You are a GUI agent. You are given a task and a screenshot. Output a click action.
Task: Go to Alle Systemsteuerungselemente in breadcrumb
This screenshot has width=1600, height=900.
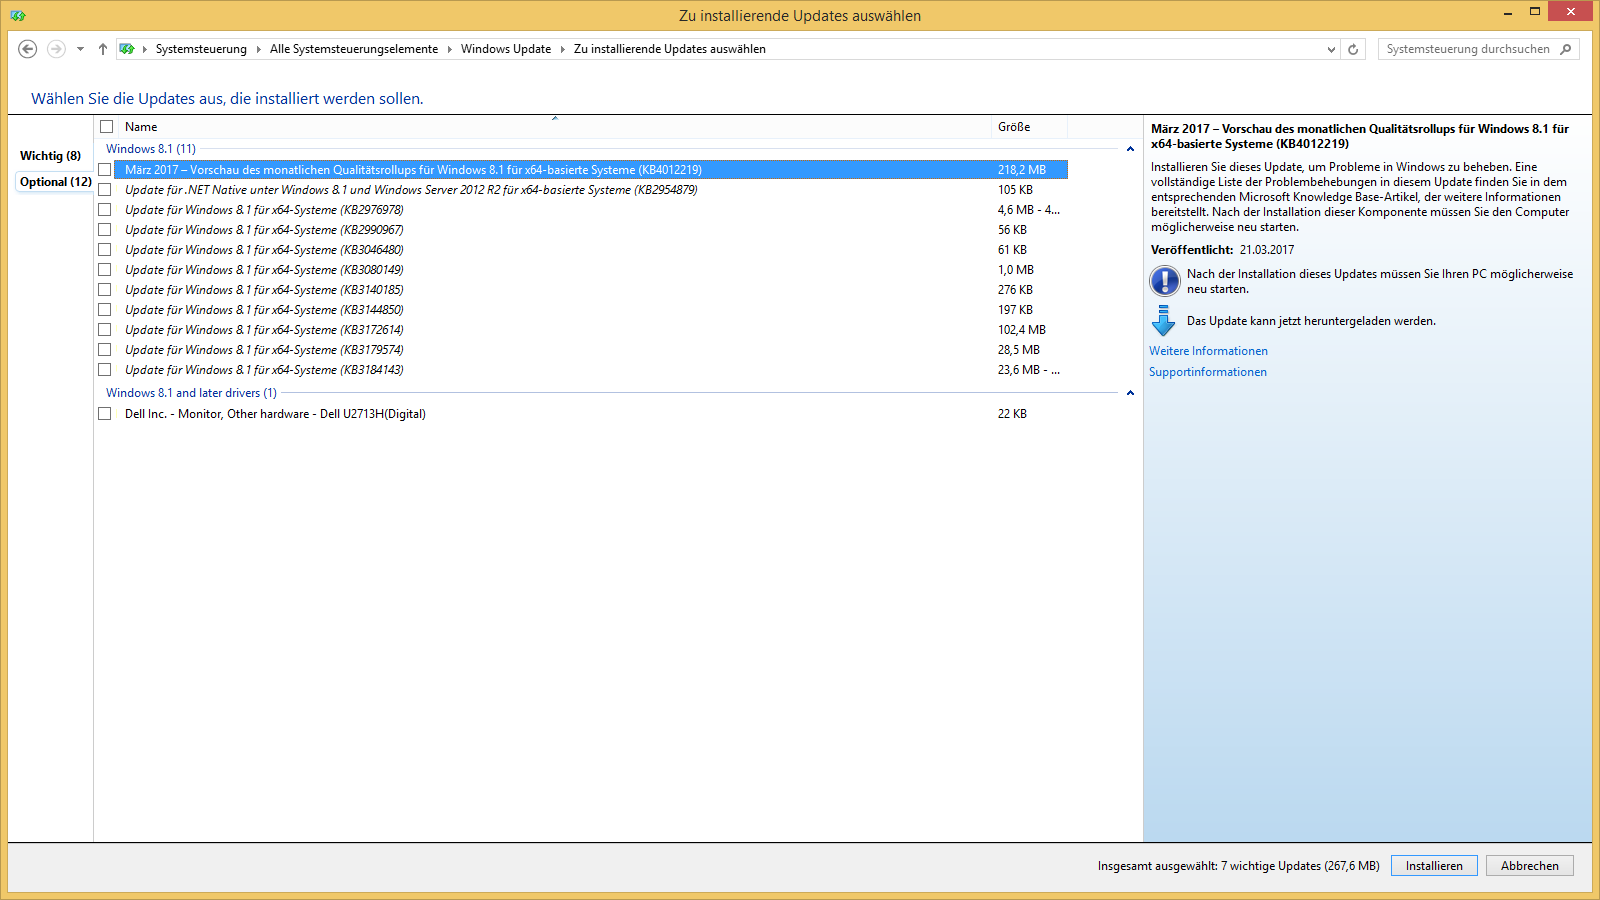(x=354, y=49)
